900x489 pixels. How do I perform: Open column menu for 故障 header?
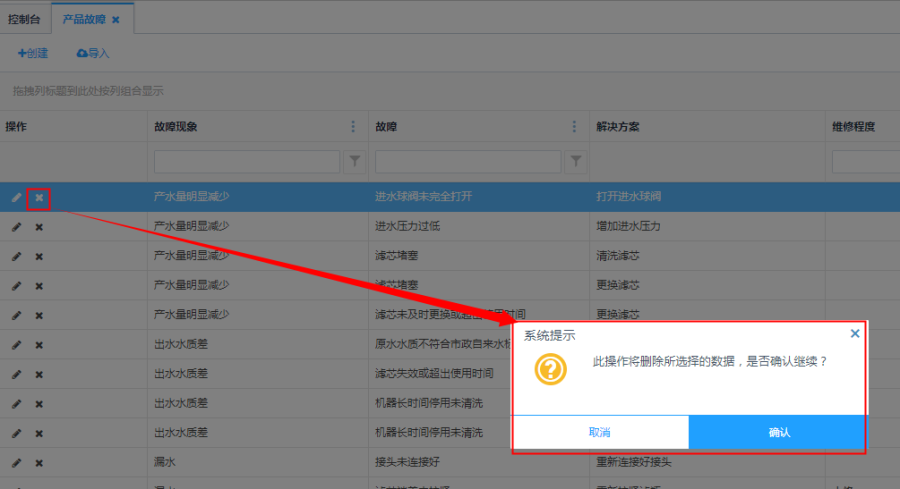(x=574, y=127)
